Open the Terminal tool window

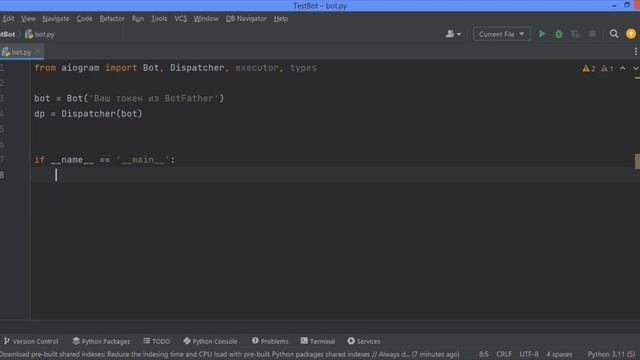[318, 341]
